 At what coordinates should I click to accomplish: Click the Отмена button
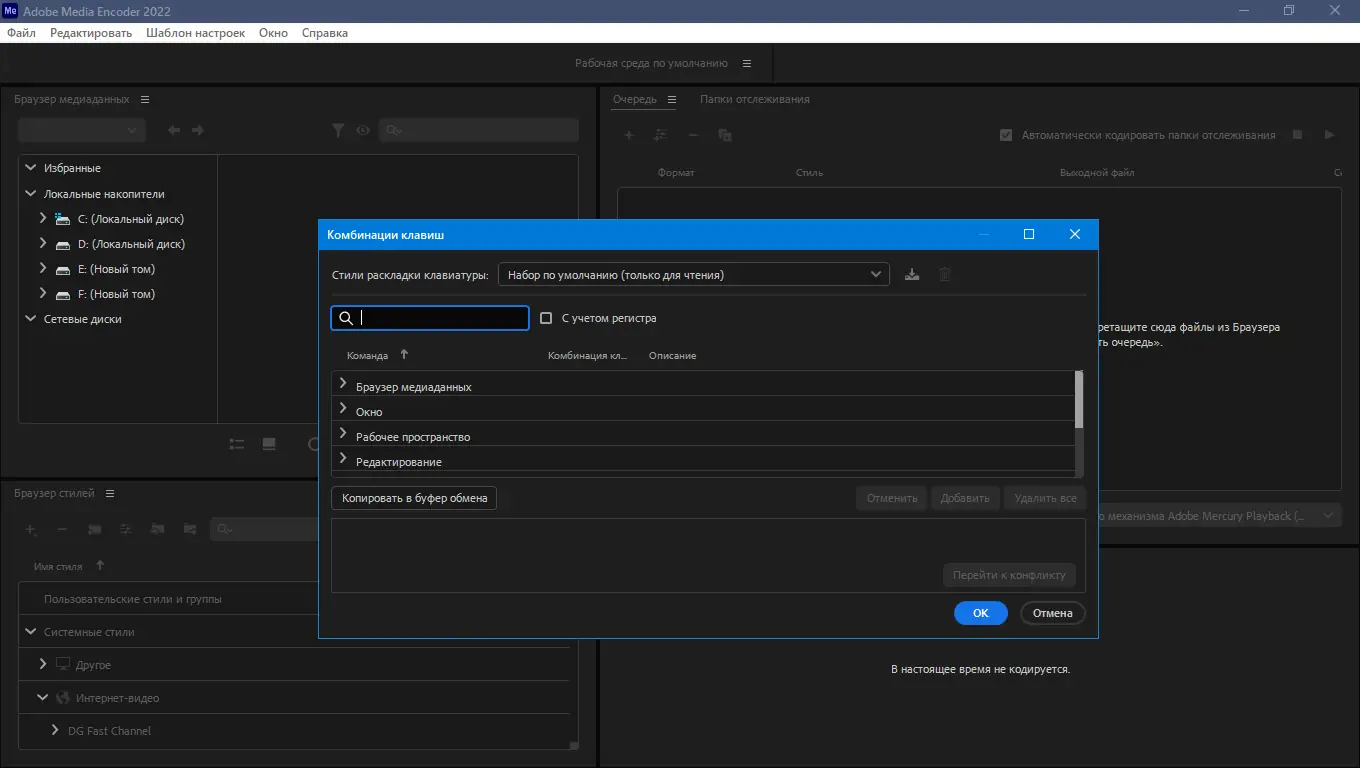(x=1053, y=613)
